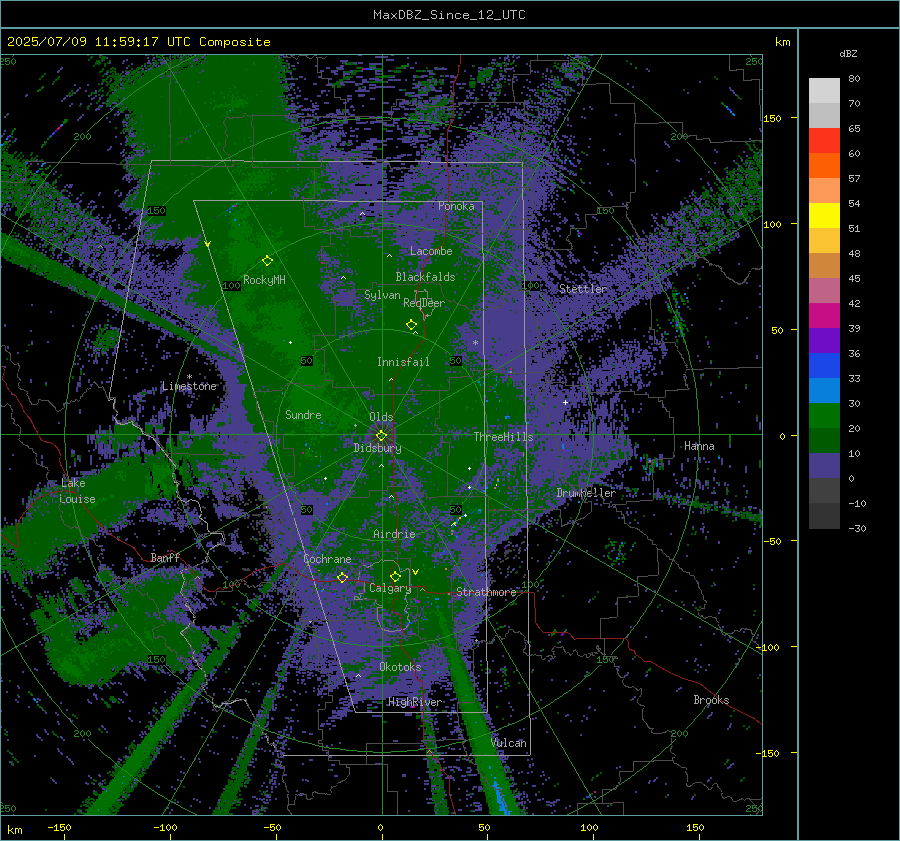Click the MaxDBZ_Since_12_UTC title text
Screen dimensions: 900x841
[x=449, y=15]
